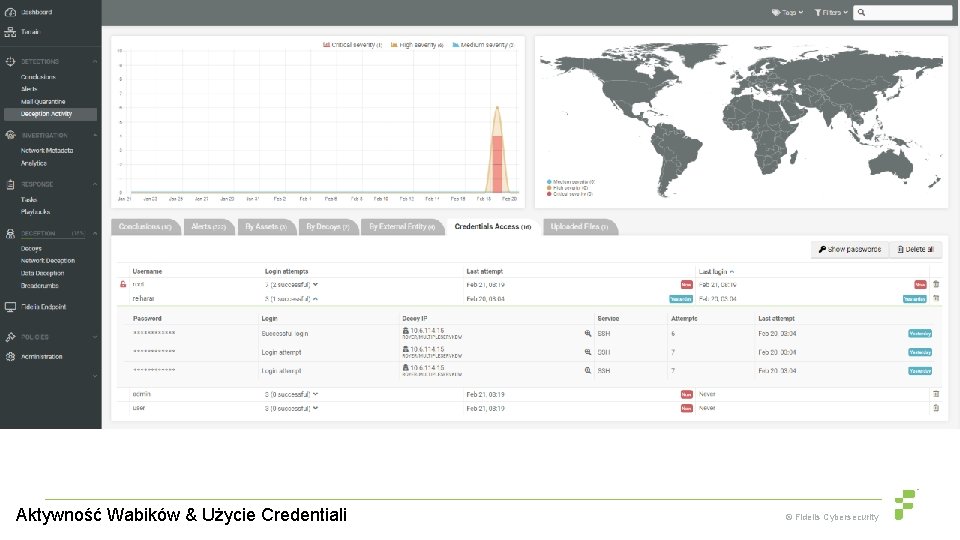The image size is (960, 540).
Task: Open Analytics in the sidebar
Action: click(x=34, y=163)
